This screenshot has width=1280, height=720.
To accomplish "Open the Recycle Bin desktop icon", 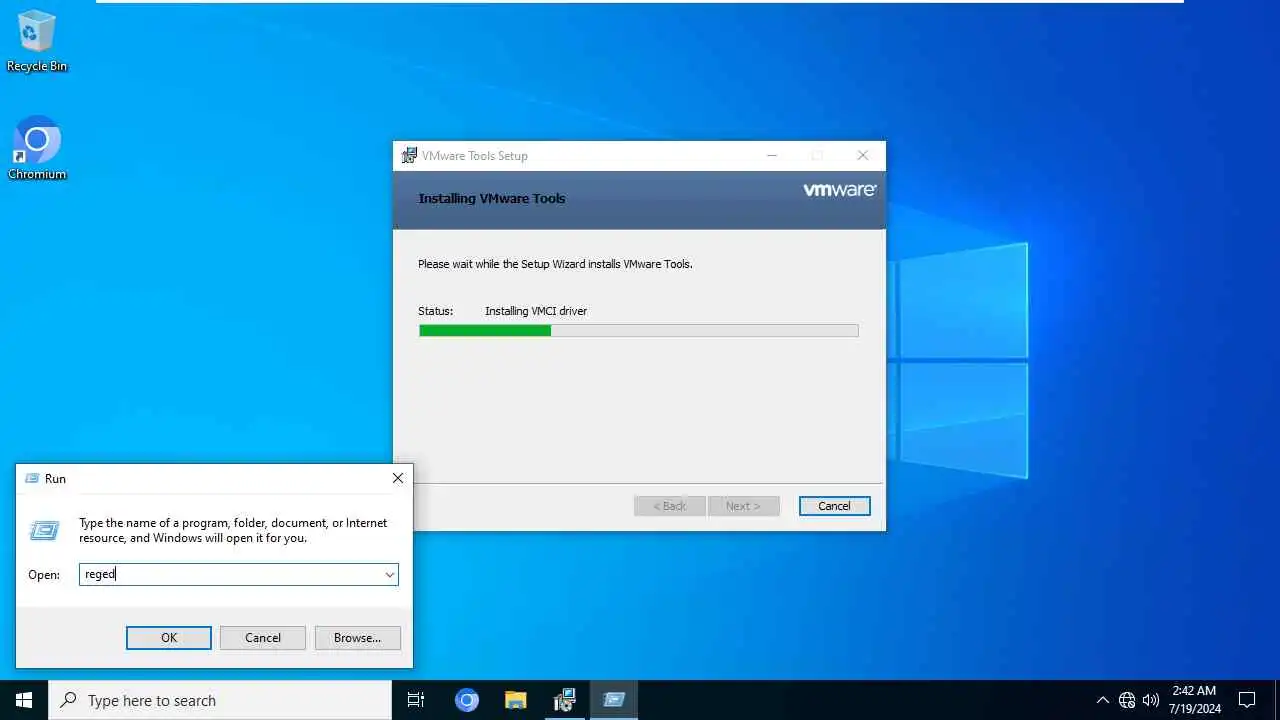I will 37,42.
